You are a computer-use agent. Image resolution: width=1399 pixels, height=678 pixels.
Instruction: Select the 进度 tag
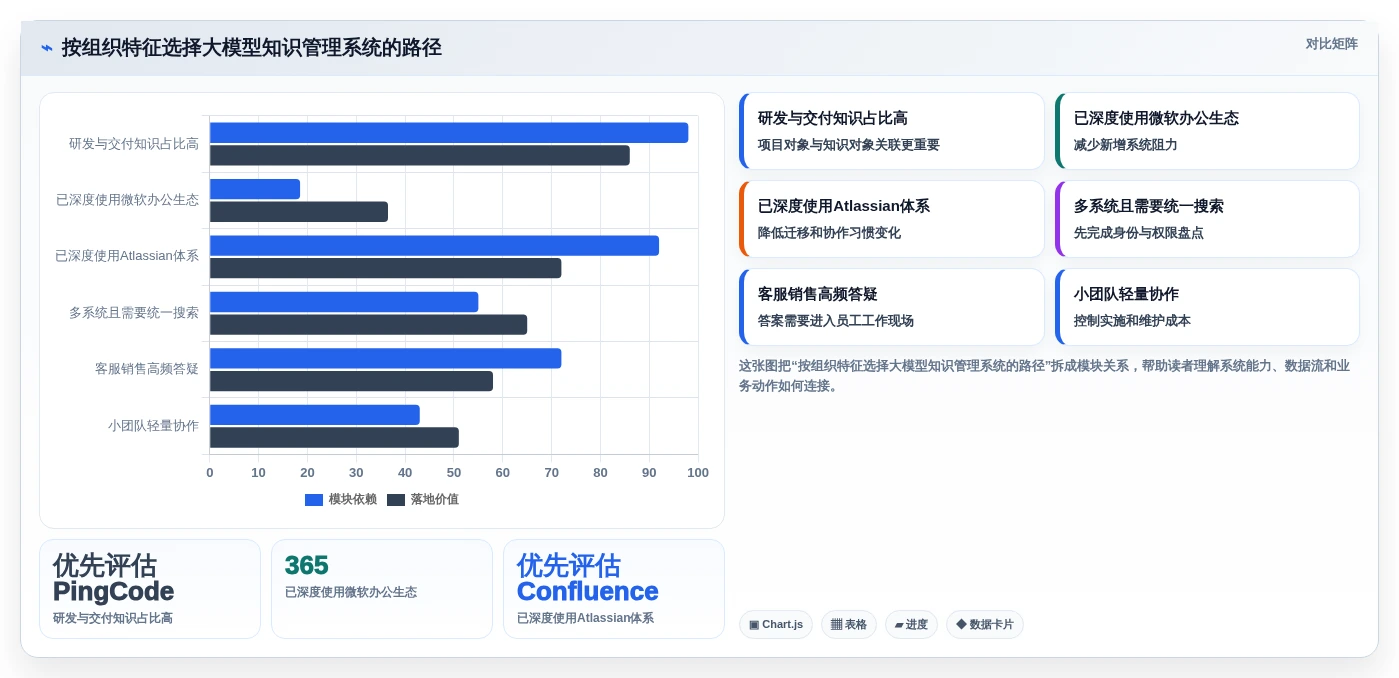pyautogui.click(x=911, y=625)
